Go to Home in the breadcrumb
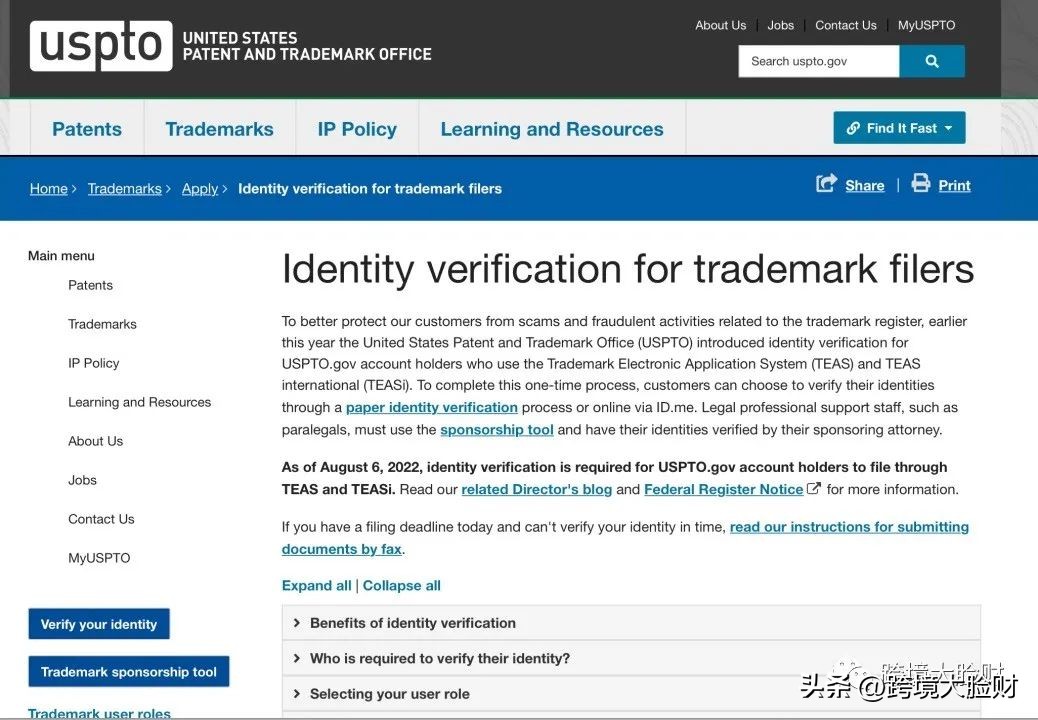The image size is (1038, 720). pyautogui.click(x=48, y=189)
